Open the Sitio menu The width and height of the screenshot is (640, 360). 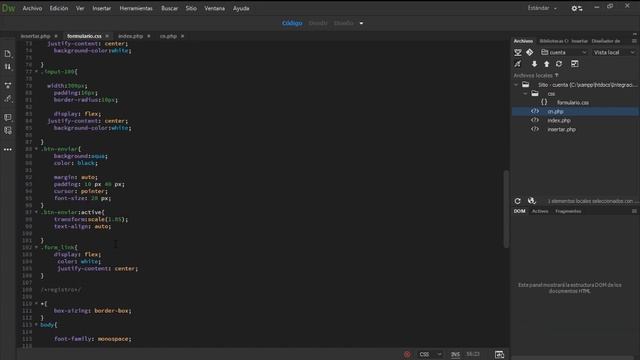coord(191,8)
